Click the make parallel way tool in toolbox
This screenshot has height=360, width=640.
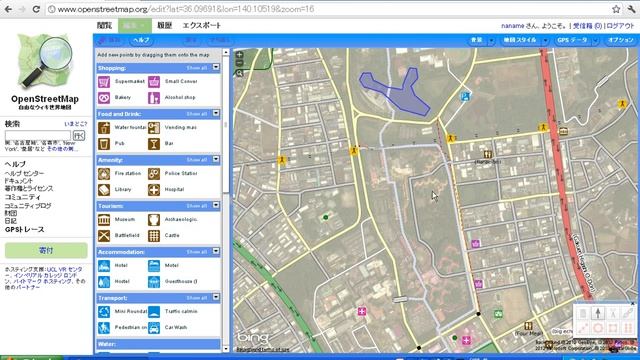pyautogui.click(x=628, y=328)
